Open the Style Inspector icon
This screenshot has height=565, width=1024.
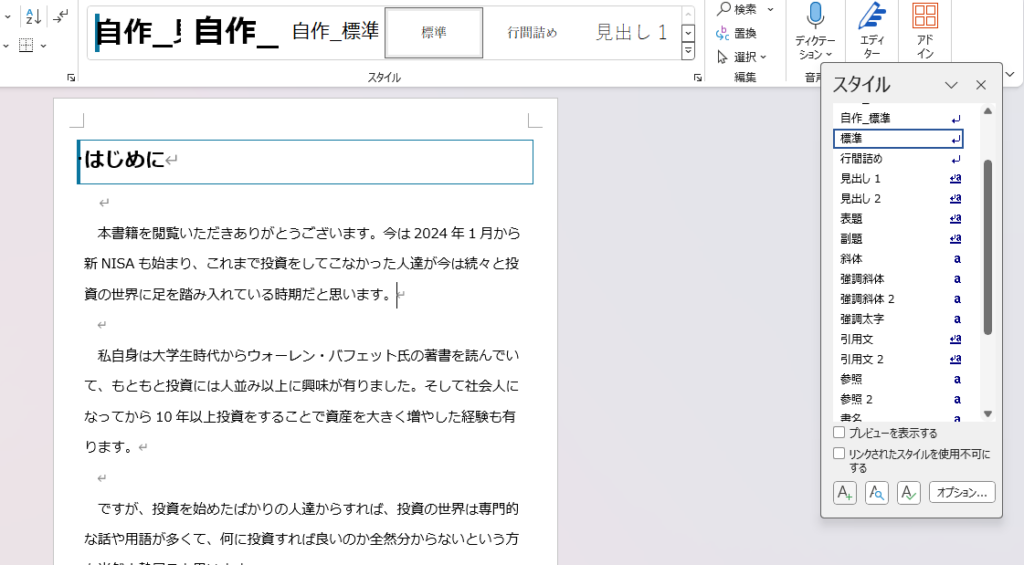point(877,492)
